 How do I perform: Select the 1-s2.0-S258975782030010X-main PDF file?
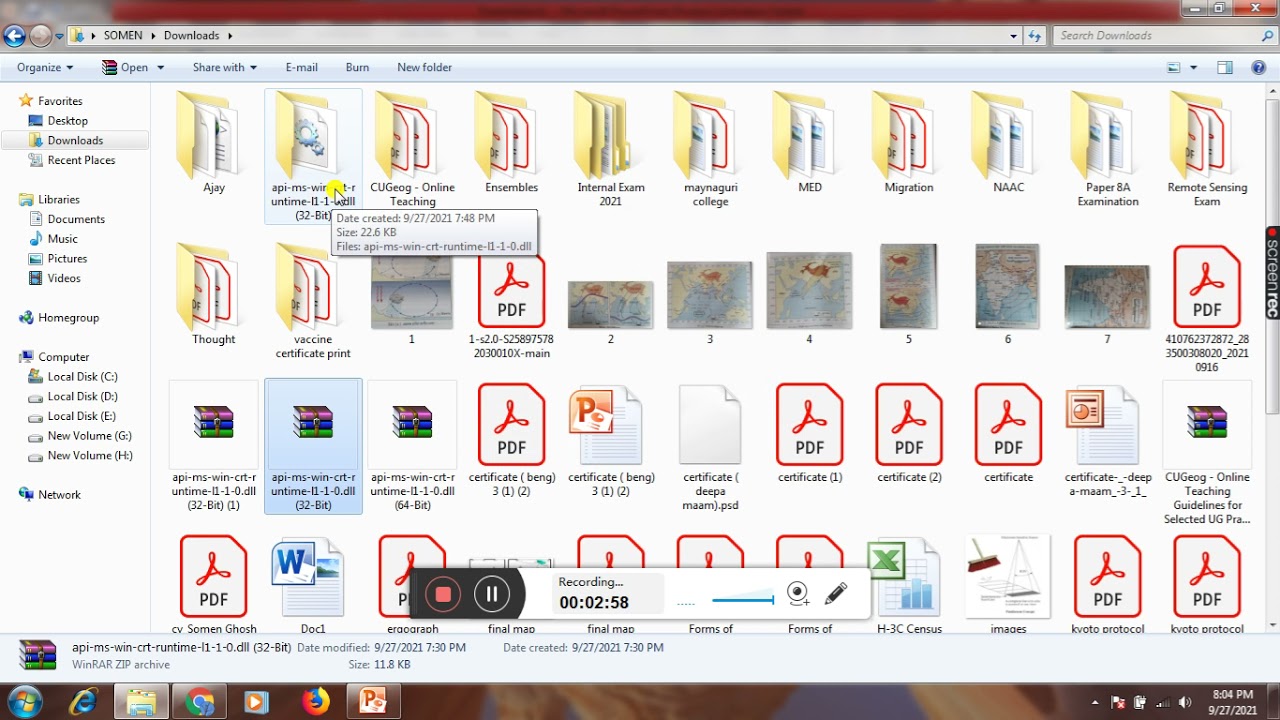coord(511,301)
